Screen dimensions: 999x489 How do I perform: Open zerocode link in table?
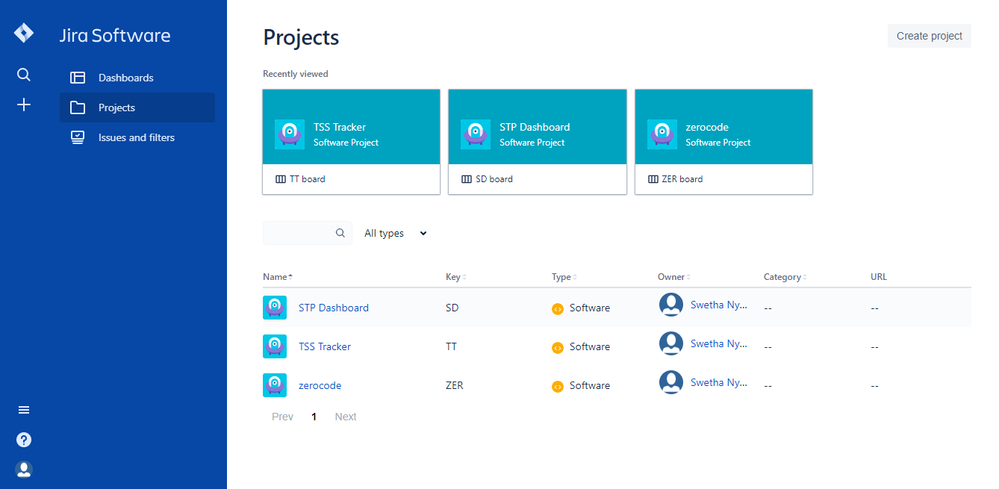(320, 385)
